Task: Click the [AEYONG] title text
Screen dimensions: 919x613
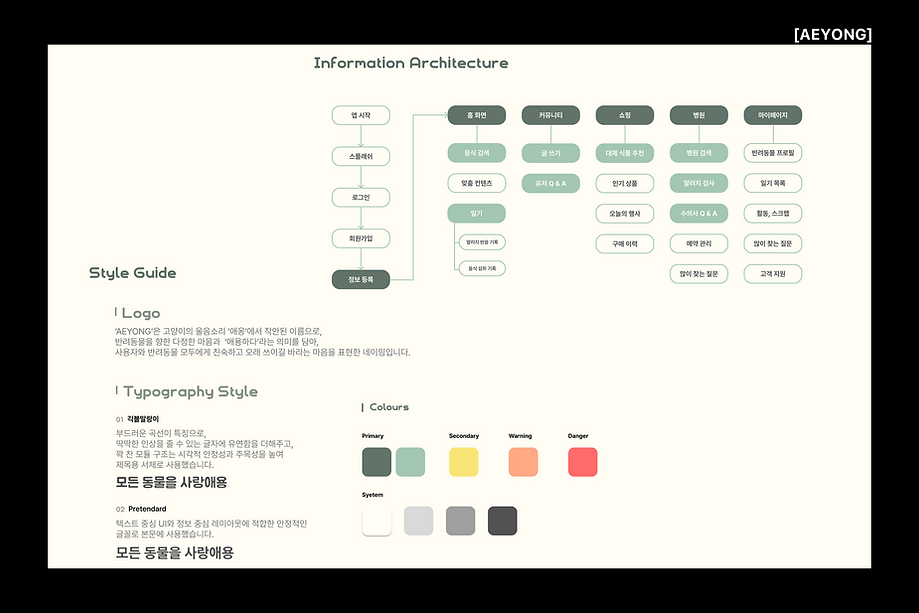Action: (x=833, y=35)
